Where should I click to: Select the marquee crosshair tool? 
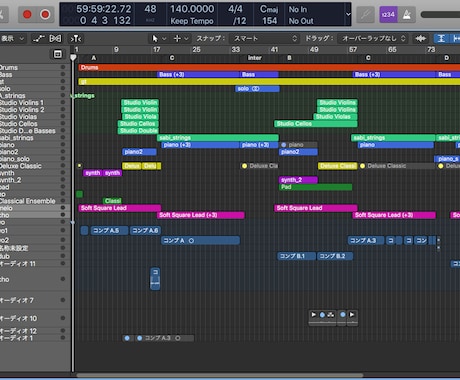177,39
